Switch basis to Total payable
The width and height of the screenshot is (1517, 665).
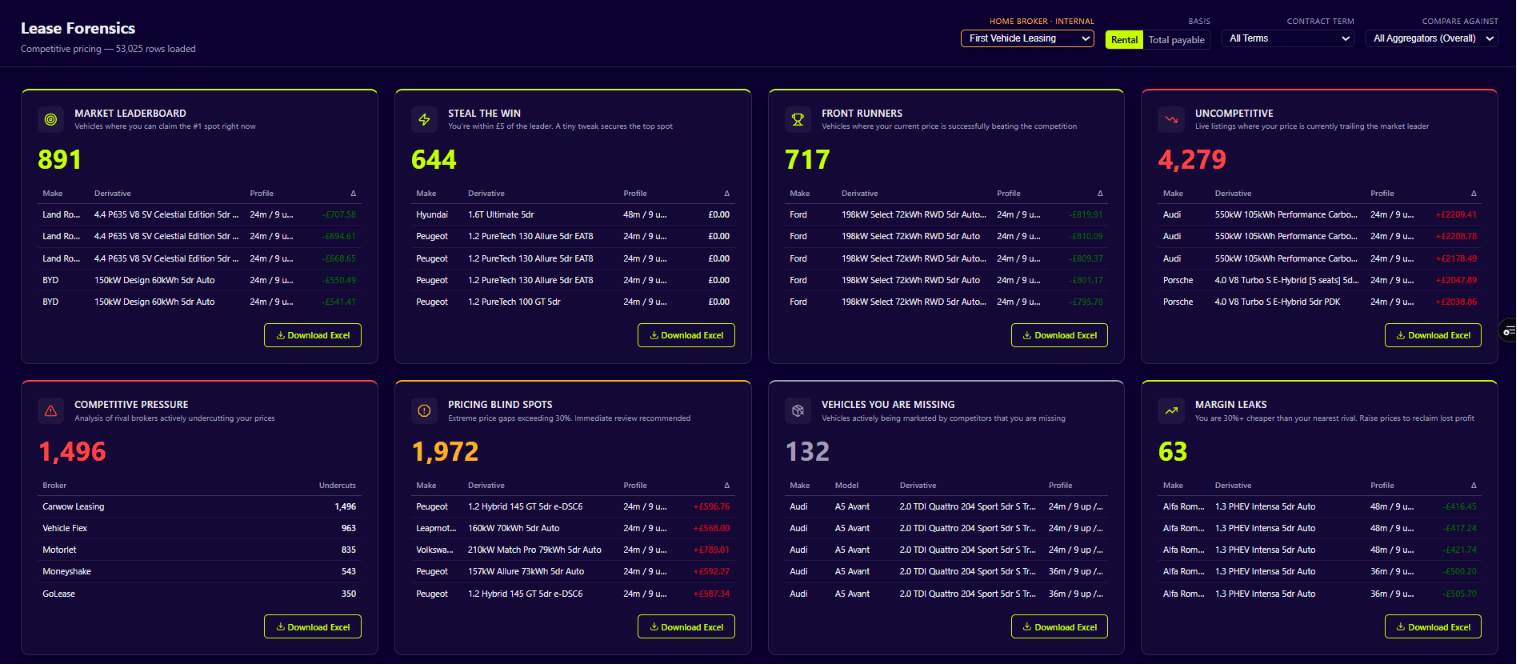1176,39
